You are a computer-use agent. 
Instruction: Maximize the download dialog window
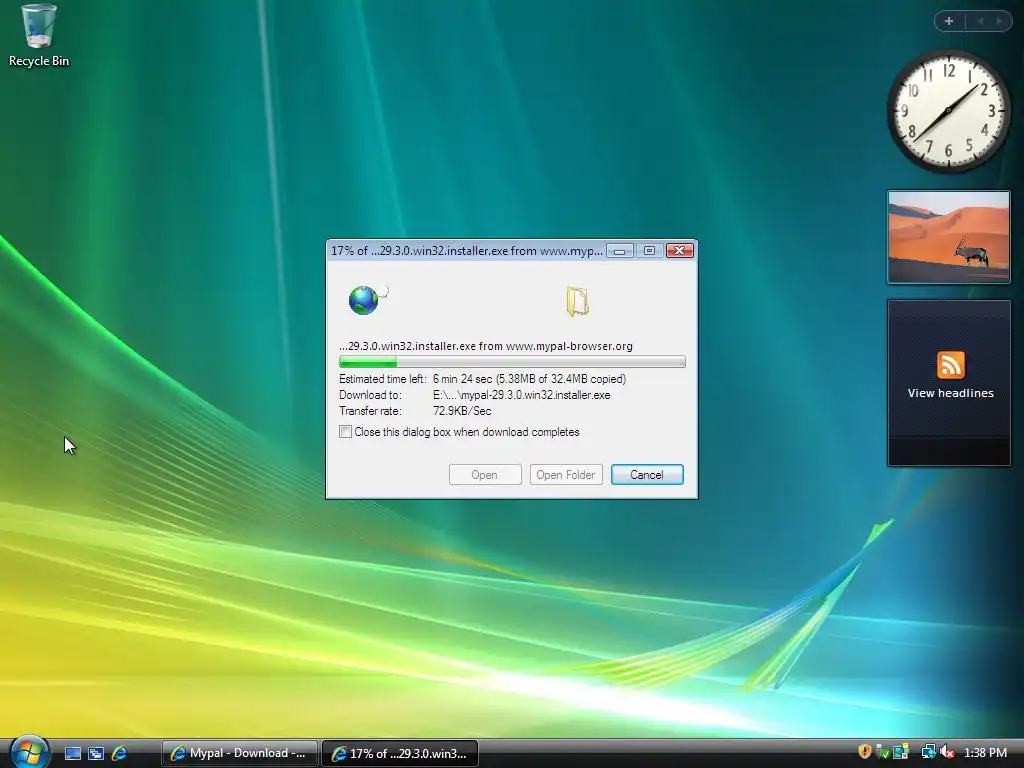click(649, 251)
